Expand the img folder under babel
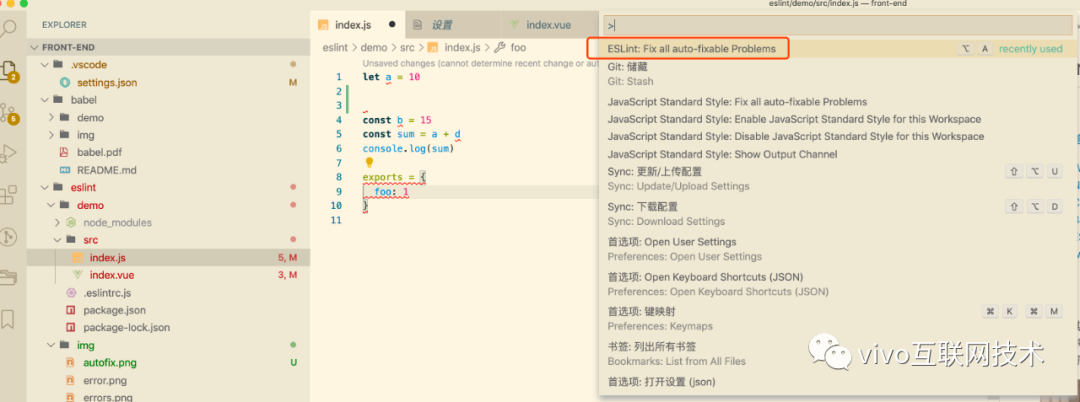The image size is (1080, 402). click(x=51, y=135)
